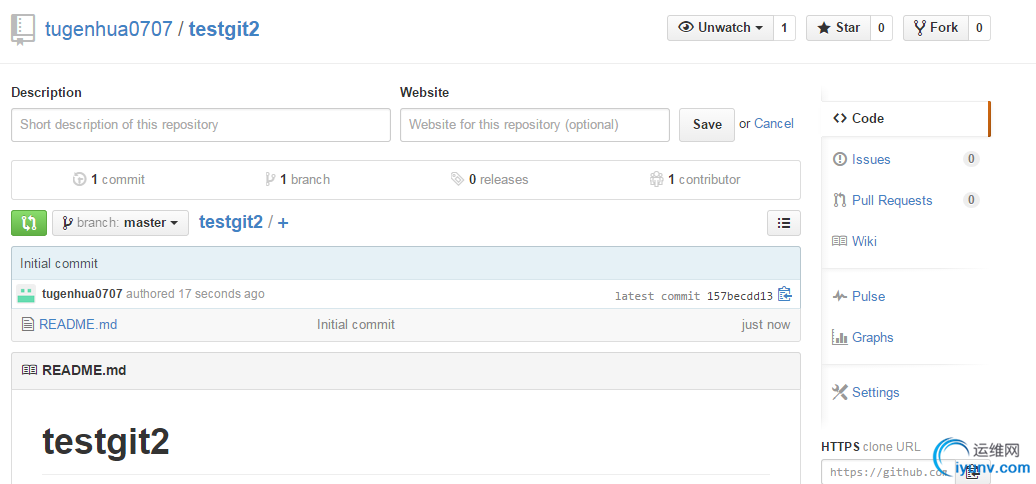Screen dimensions: 1036x484
Task: Open the 1 branch link
Action: (297, 180)
